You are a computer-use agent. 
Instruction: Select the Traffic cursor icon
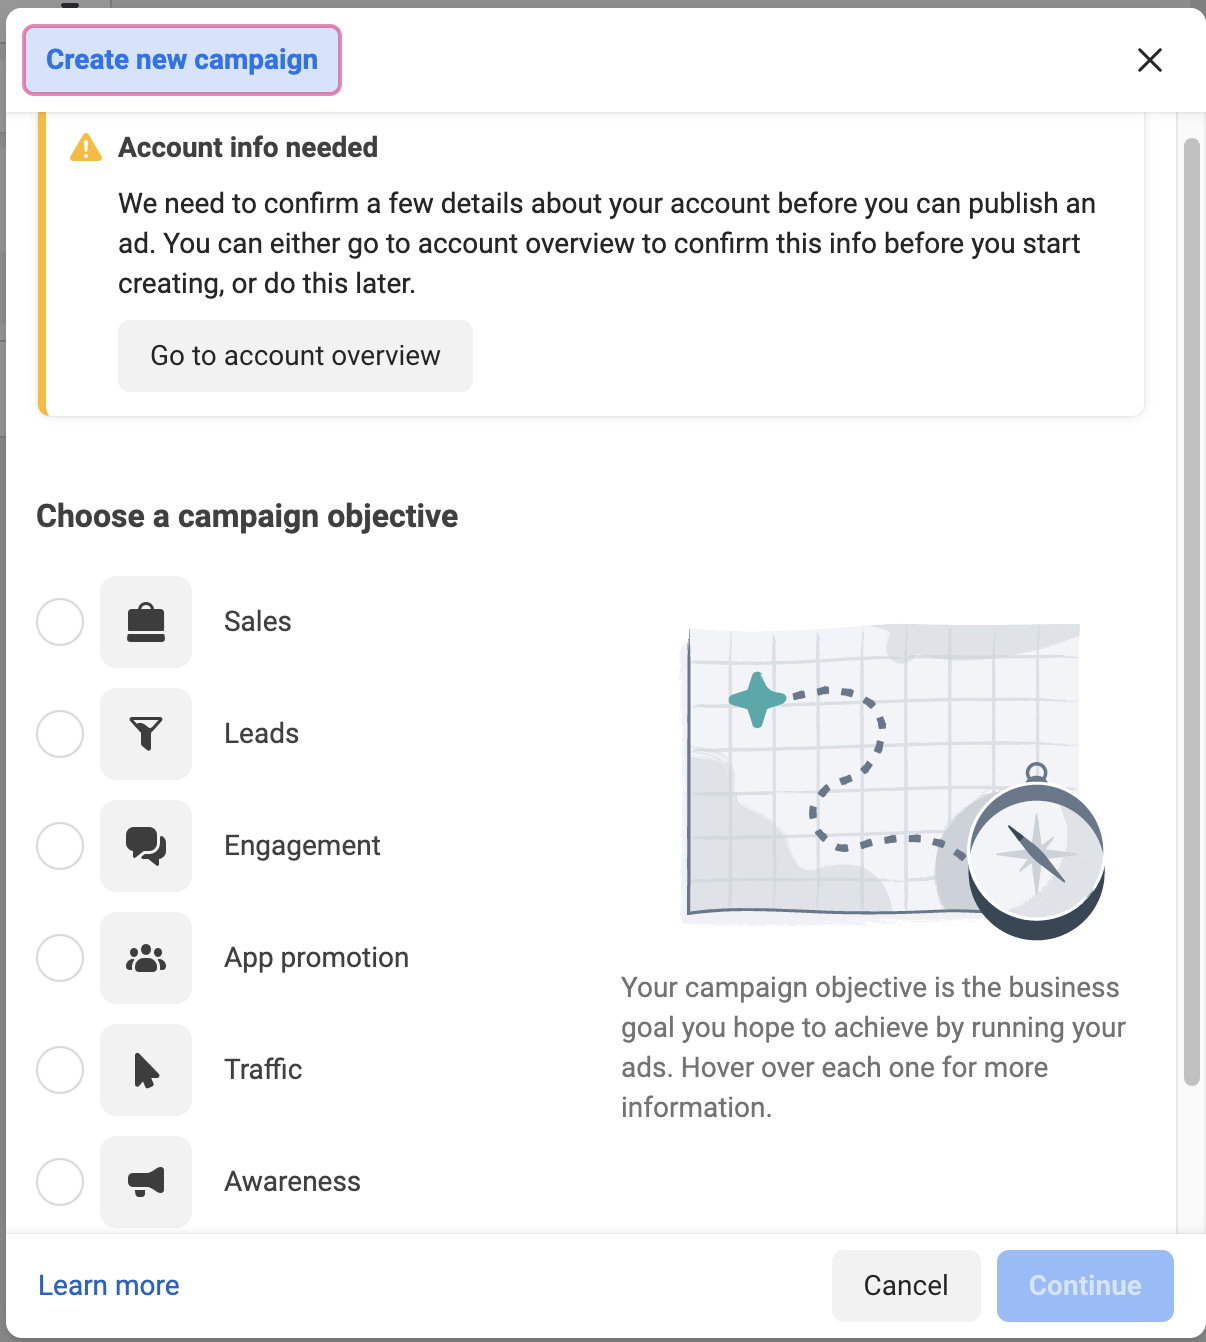pos(145,1069)
